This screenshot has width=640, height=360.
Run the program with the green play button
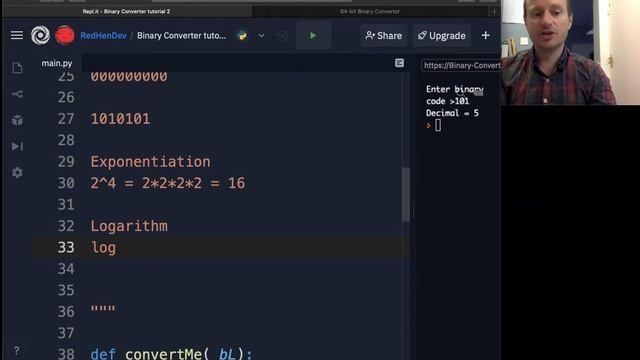(x=313, y=36)
